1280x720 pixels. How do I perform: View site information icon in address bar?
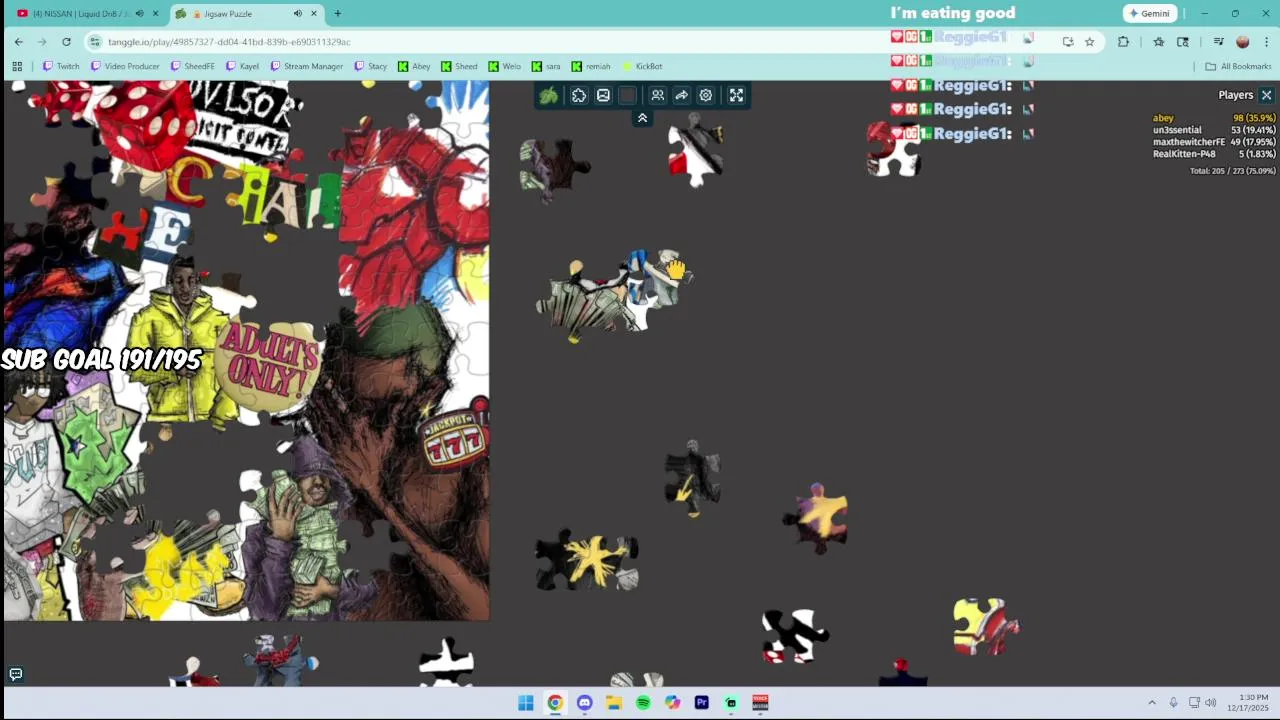pyautogui.click(x=95, y=41)
